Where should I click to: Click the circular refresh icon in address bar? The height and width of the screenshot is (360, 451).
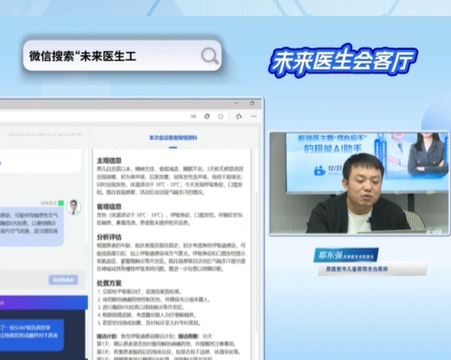207,116
